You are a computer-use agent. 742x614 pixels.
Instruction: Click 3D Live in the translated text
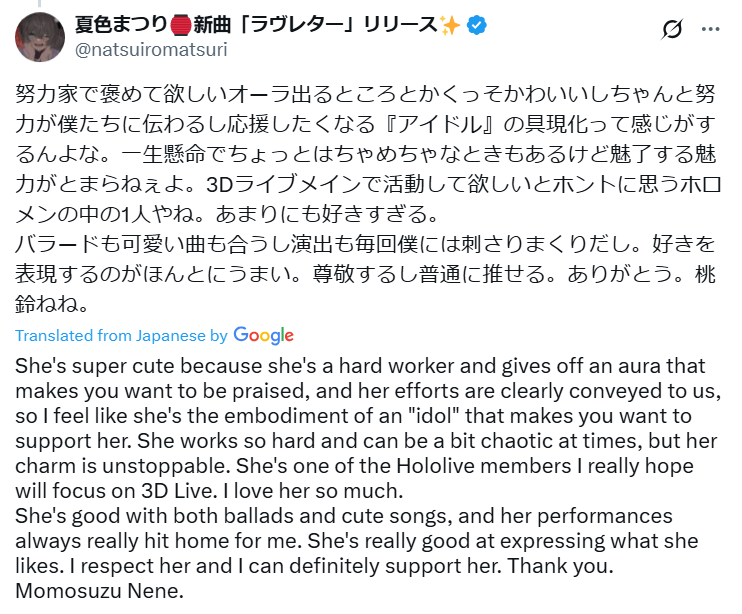tap(178, 491)
